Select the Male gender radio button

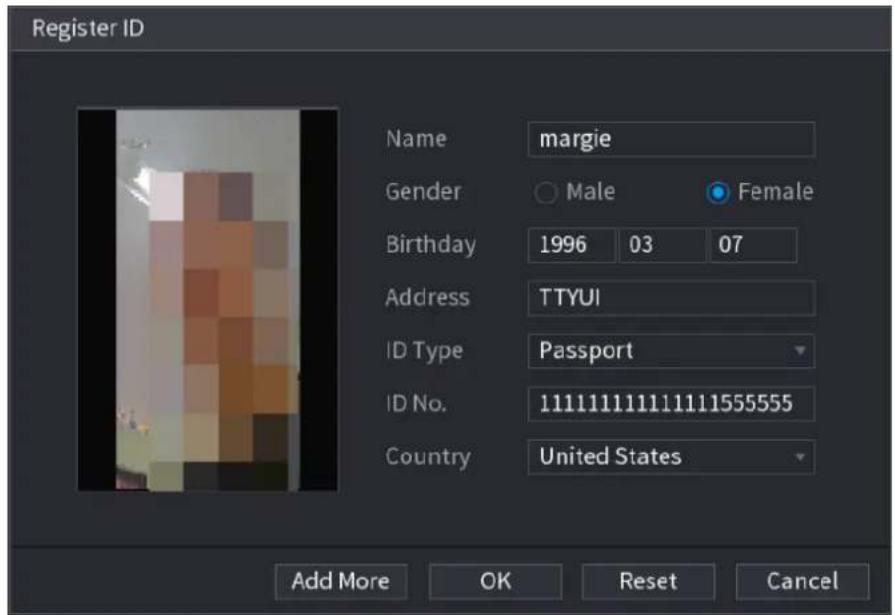(546, 192)
